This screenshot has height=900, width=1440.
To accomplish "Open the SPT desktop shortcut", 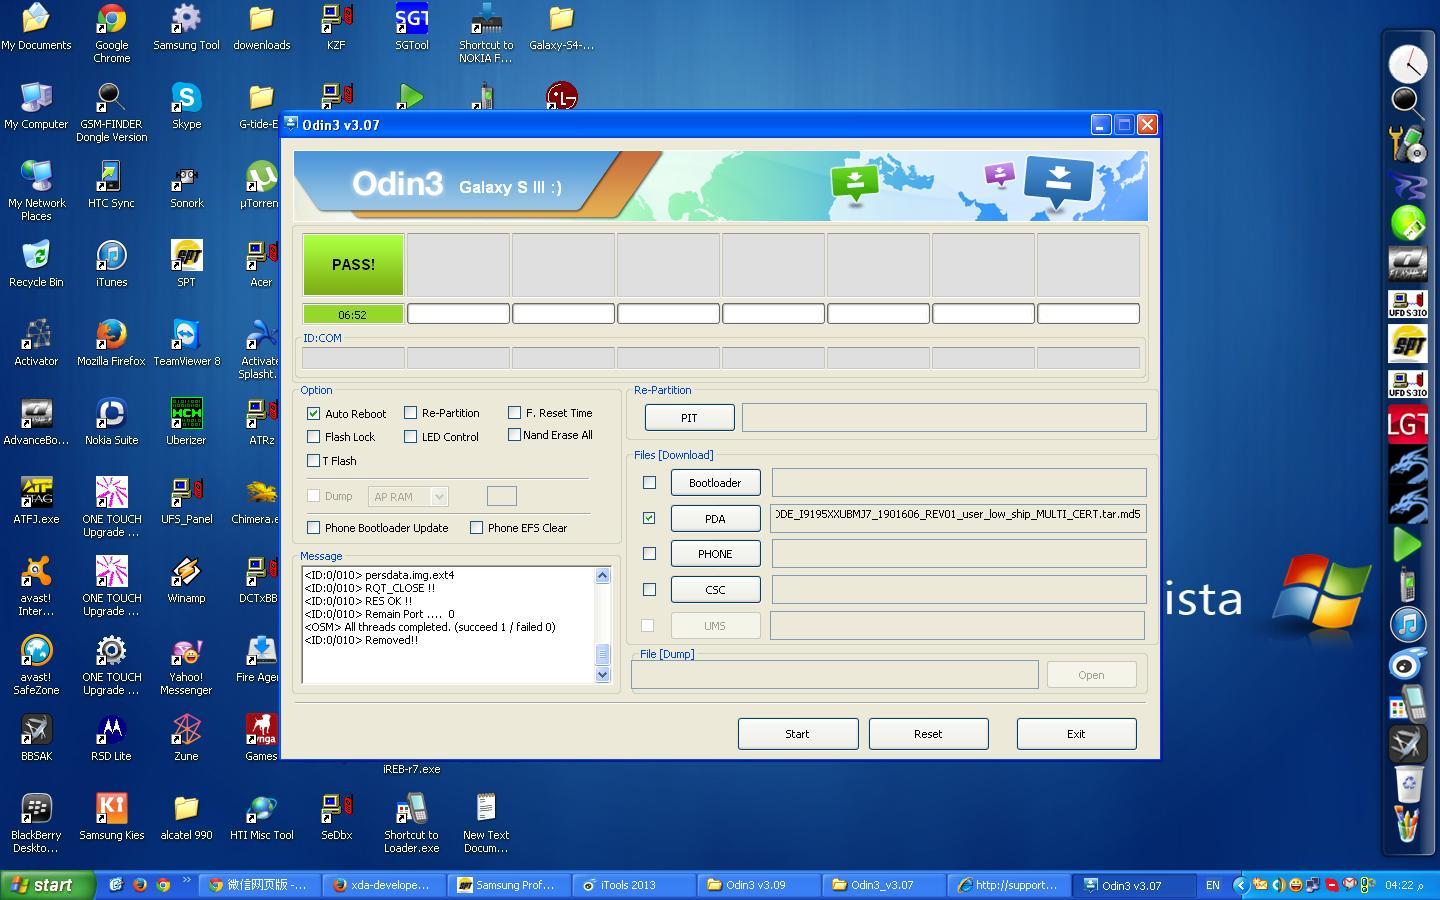I will (186, 264).
